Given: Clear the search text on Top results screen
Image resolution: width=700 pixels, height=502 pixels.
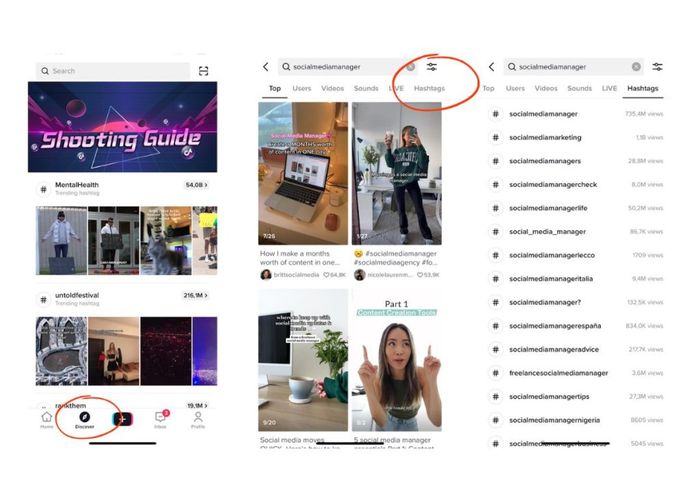Looking at the screenshot, I should tap(410, 67).
